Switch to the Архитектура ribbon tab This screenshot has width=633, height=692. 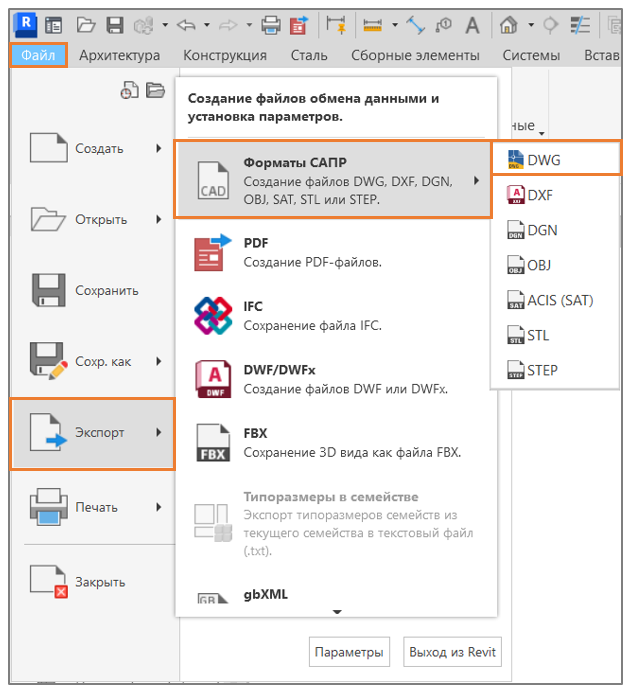(119, 55)
